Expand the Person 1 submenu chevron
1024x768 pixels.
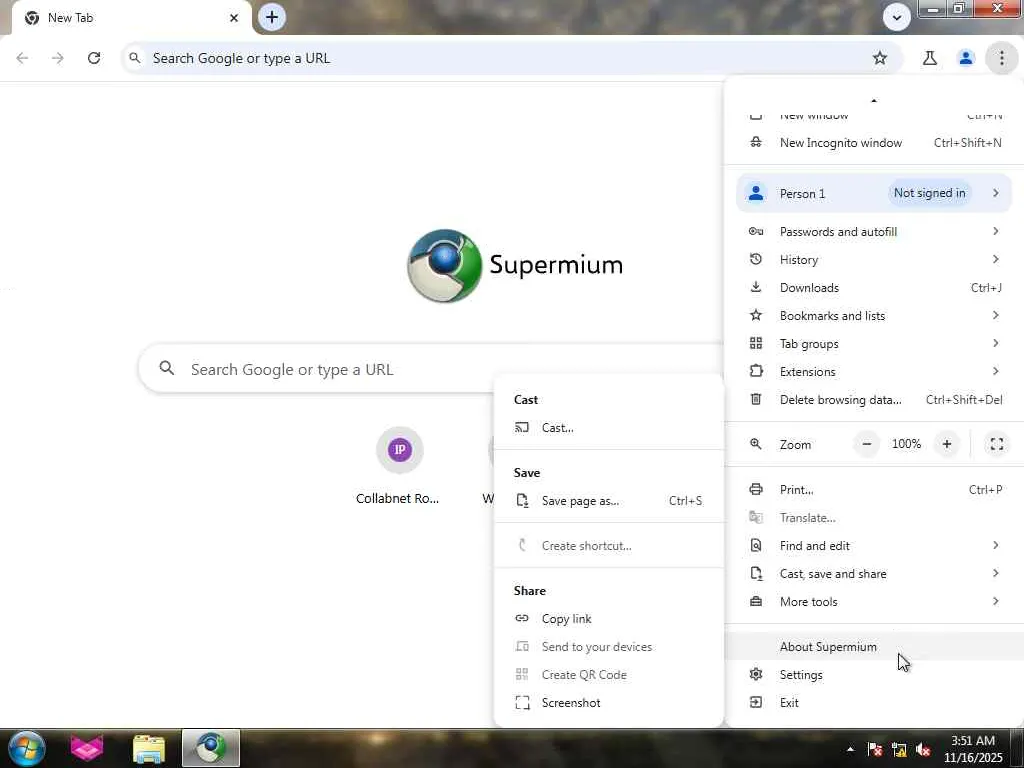point(995,193)
